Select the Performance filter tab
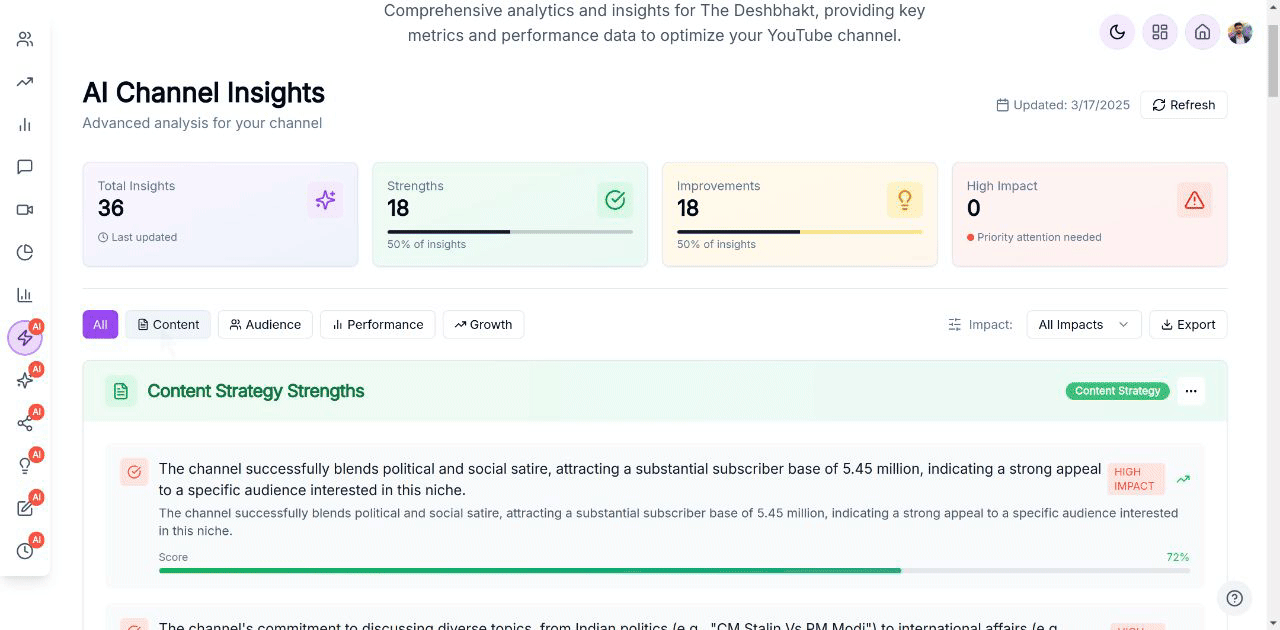The width and height of the screenshot is (1280, 630). click(x=378, y=324)
